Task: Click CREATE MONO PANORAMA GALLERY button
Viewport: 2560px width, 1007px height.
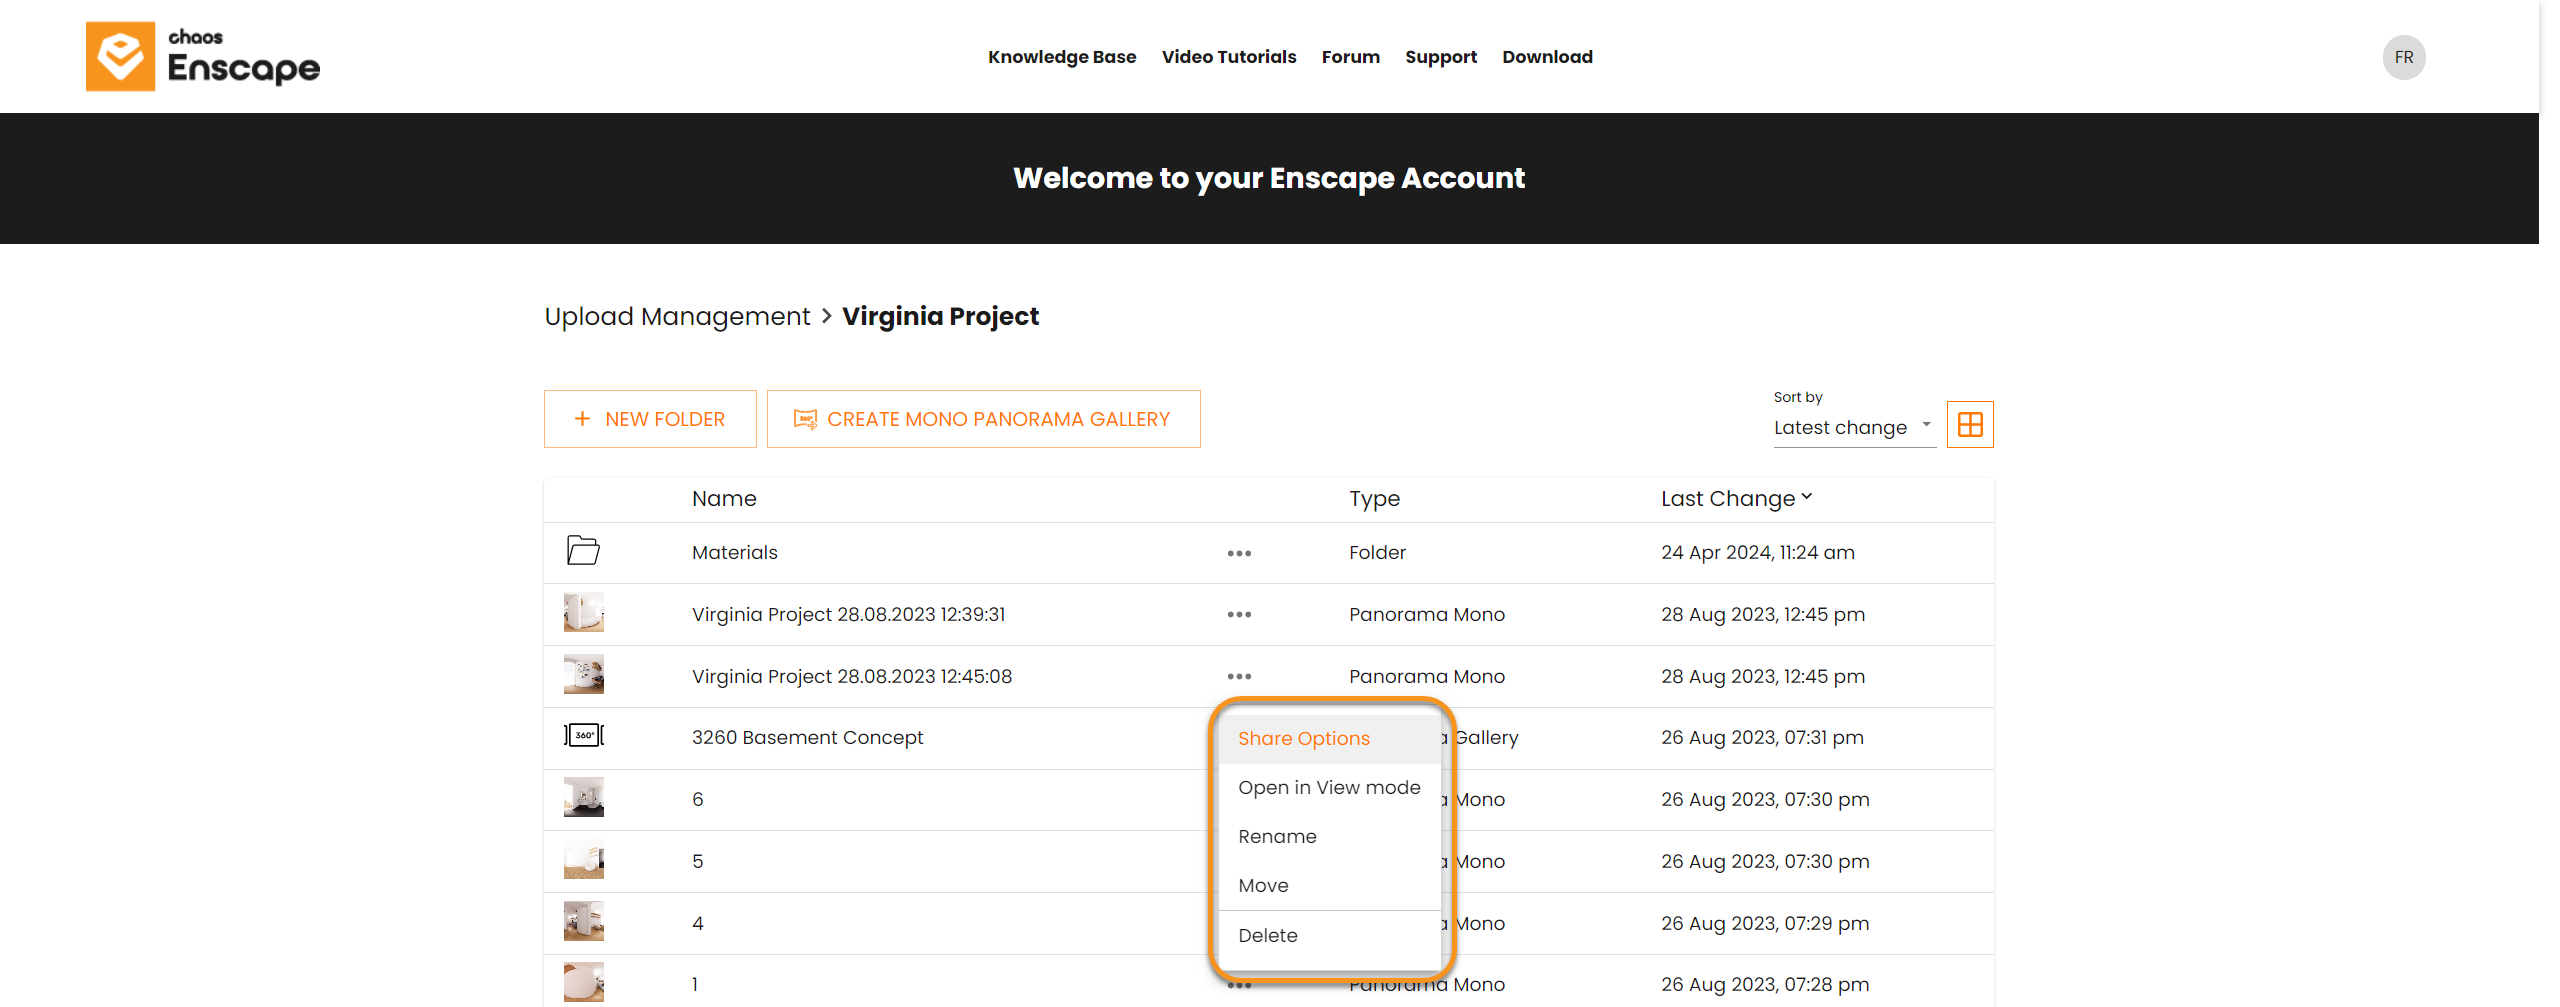Action: (x=983, y=419)
